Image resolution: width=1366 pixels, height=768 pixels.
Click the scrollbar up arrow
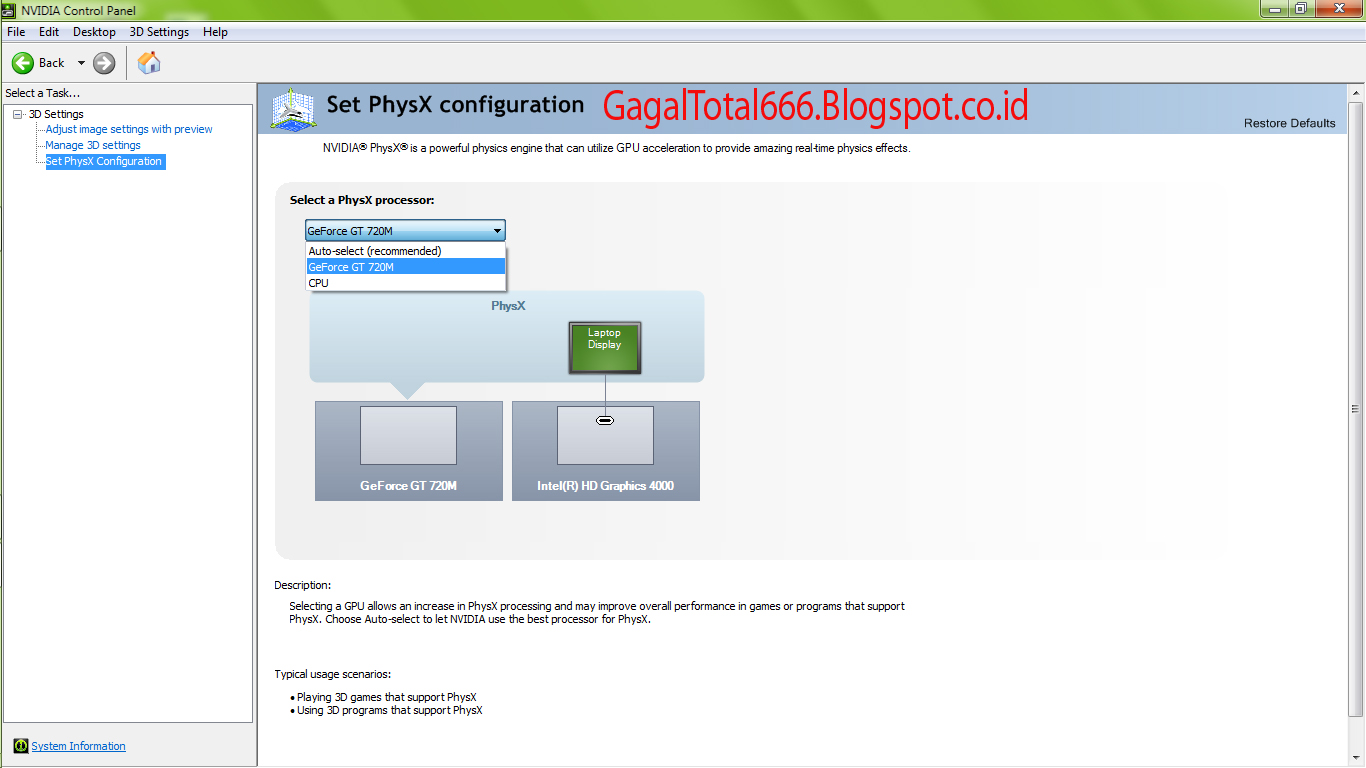coord(1355,92)
